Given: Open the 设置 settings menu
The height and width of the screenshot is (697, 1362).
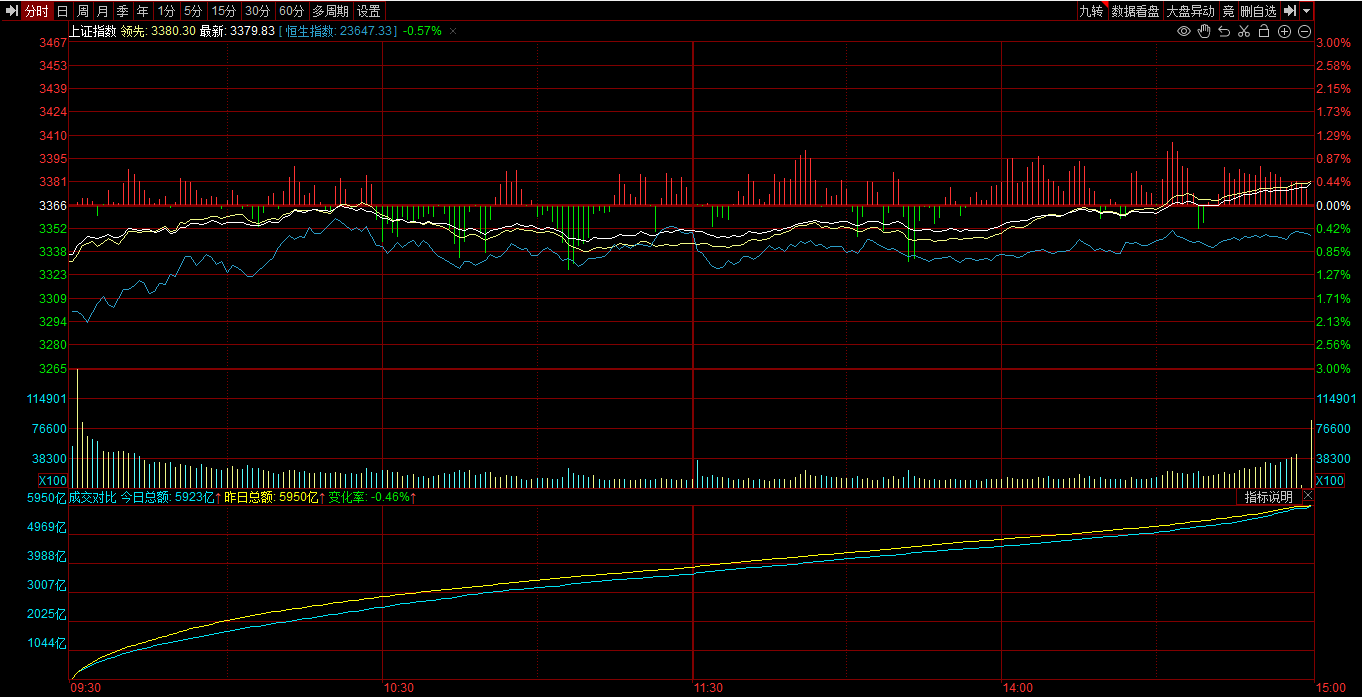Looking at the screenshot, I should pos(369,11).
